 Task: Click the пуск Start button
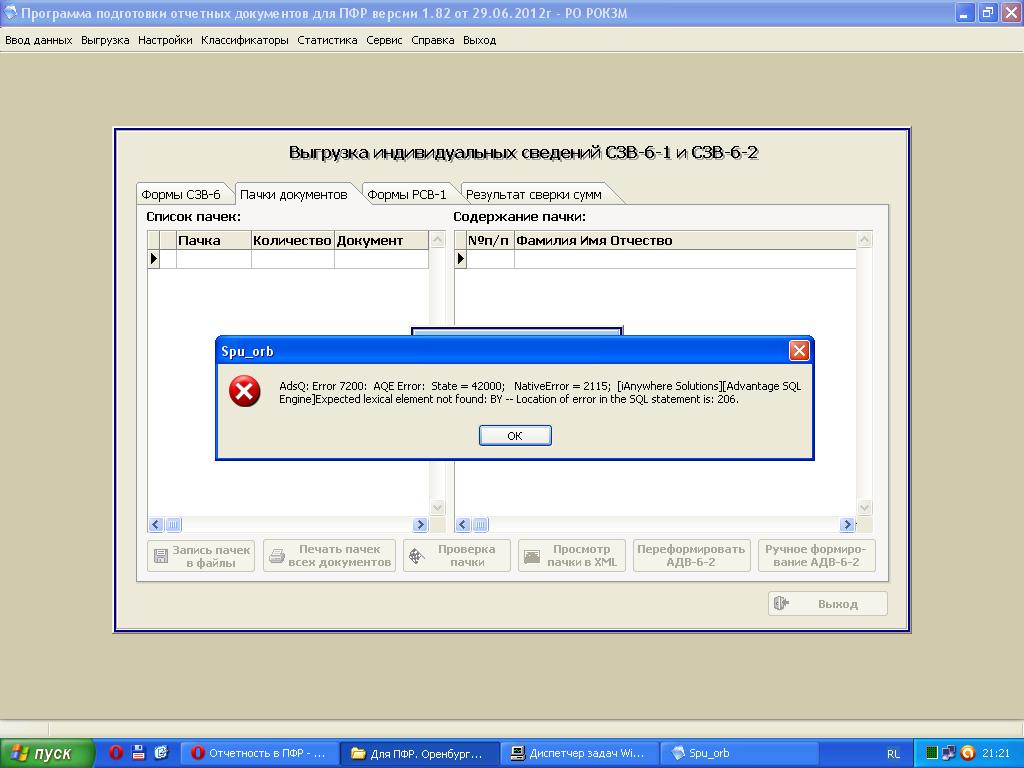click(47, 753)
